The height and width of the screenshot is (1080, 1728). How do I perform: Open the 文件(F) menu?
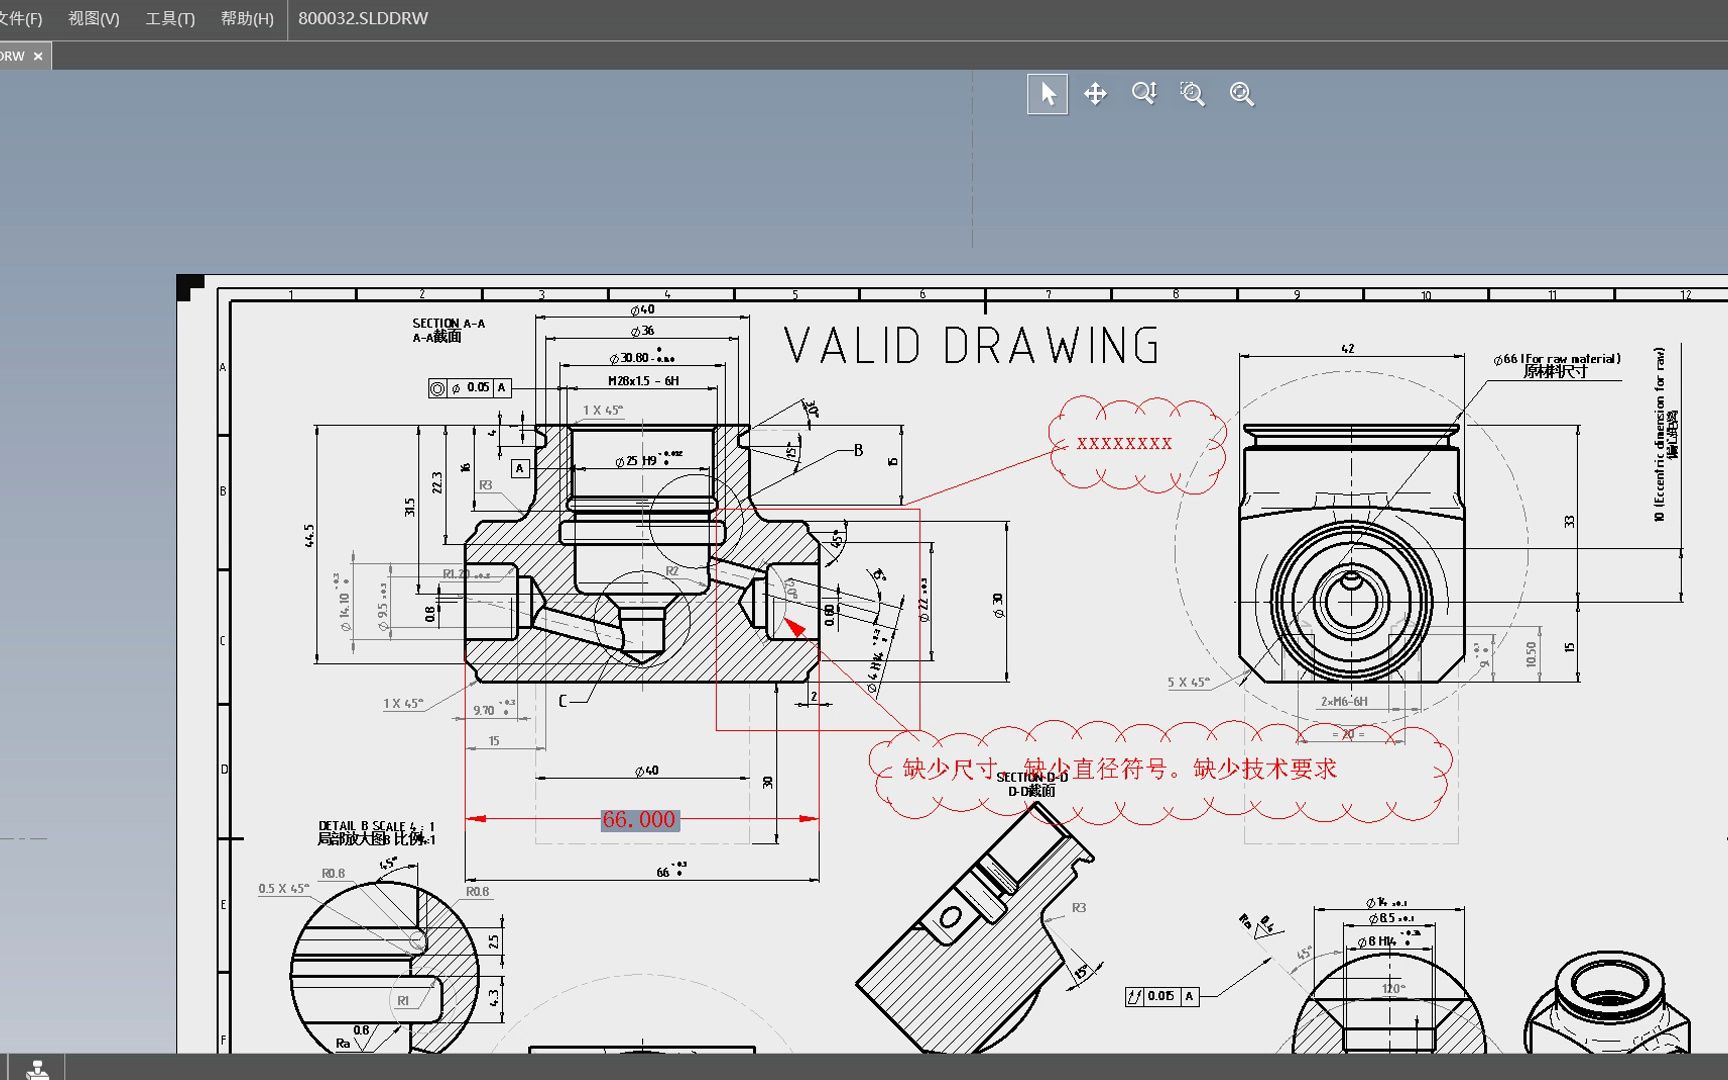[x=21, y=19]
